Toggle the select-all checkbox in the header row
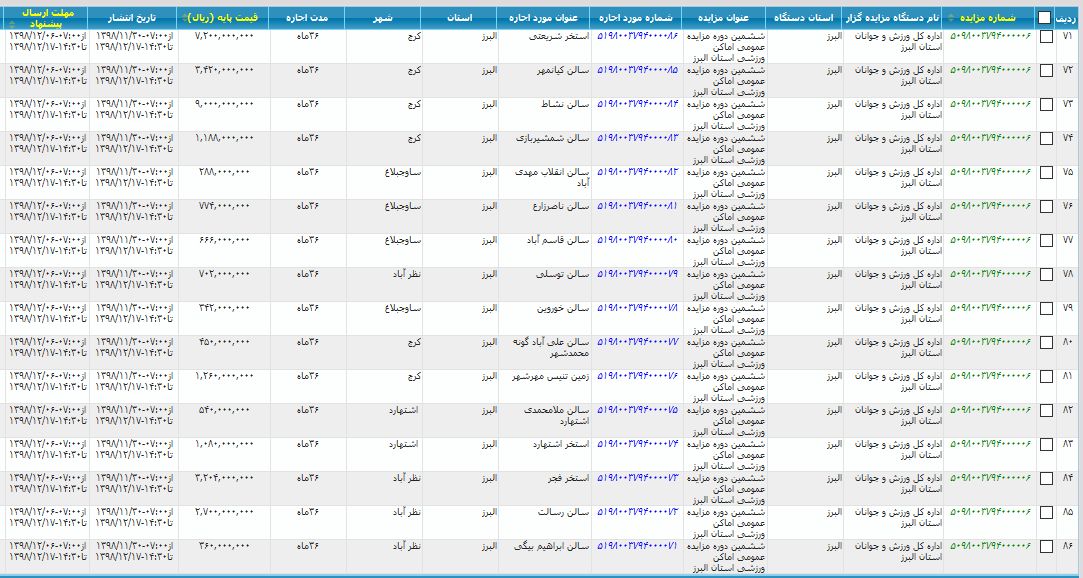The image size is (1083, 578). [1044, 18]
